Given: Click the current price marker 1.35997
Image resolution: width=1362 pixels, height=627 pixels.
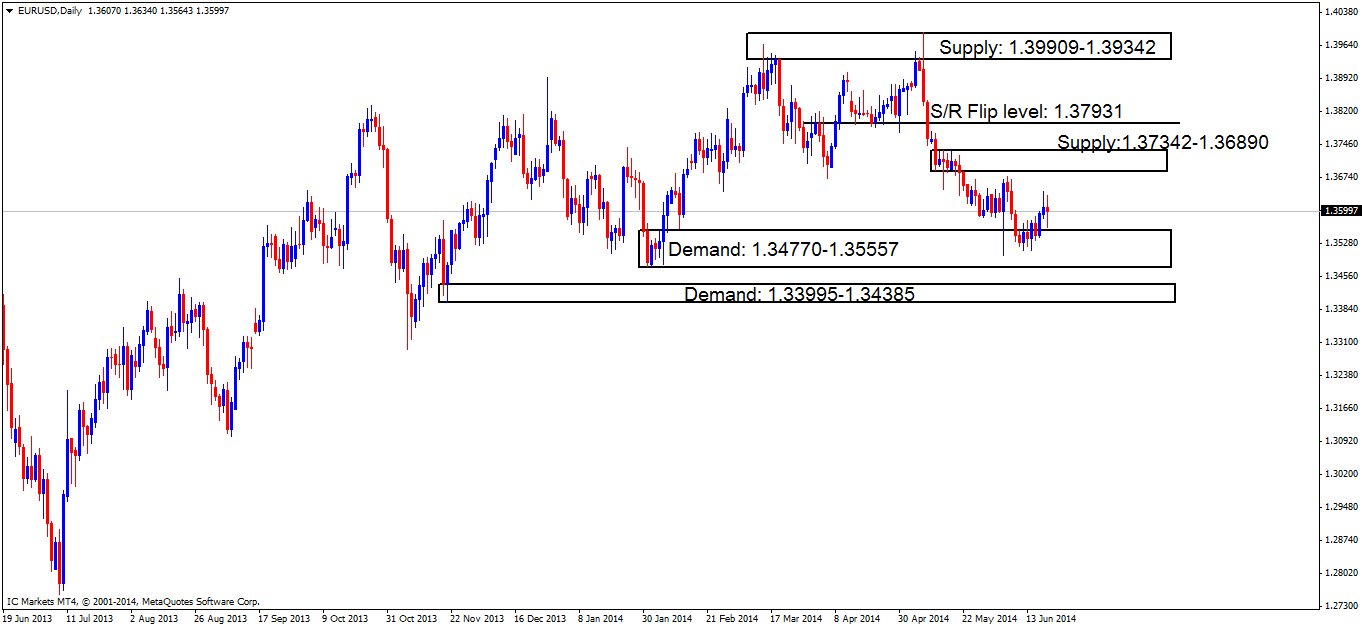Looking at the screenshot, I should [1339, 211].
